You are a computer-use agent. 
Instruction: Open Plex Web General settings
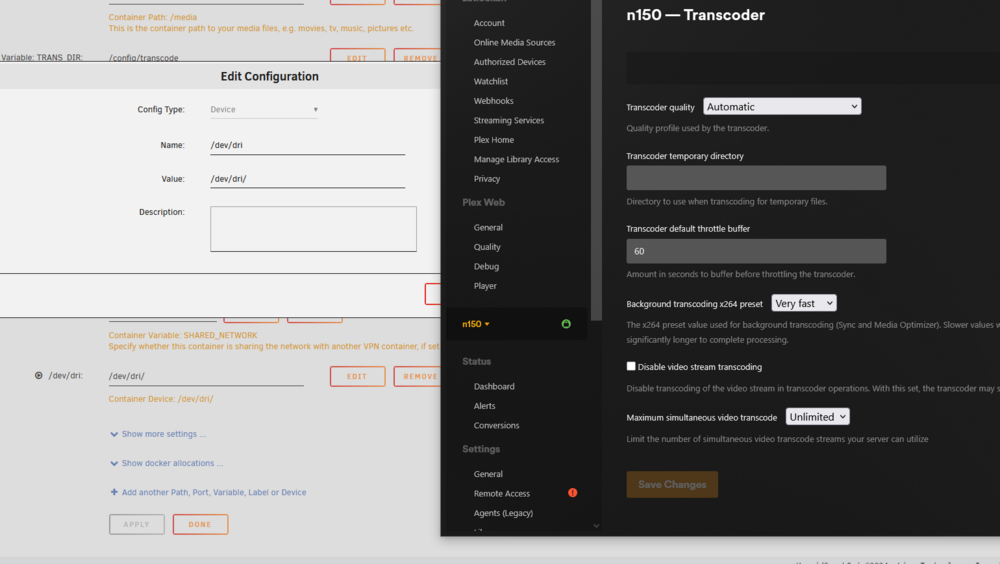coord(488,227)
